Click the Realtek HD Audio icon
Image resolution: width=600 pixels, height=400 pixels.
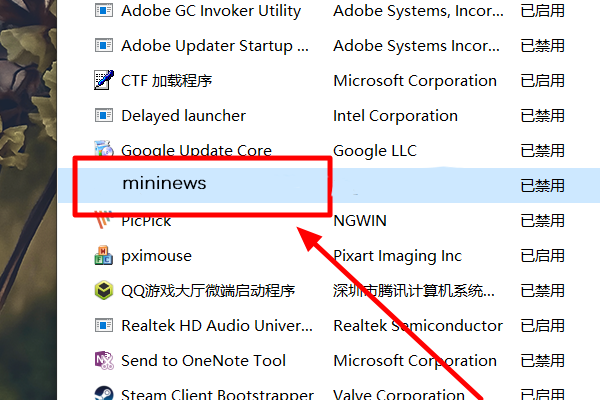pos(104,325)
